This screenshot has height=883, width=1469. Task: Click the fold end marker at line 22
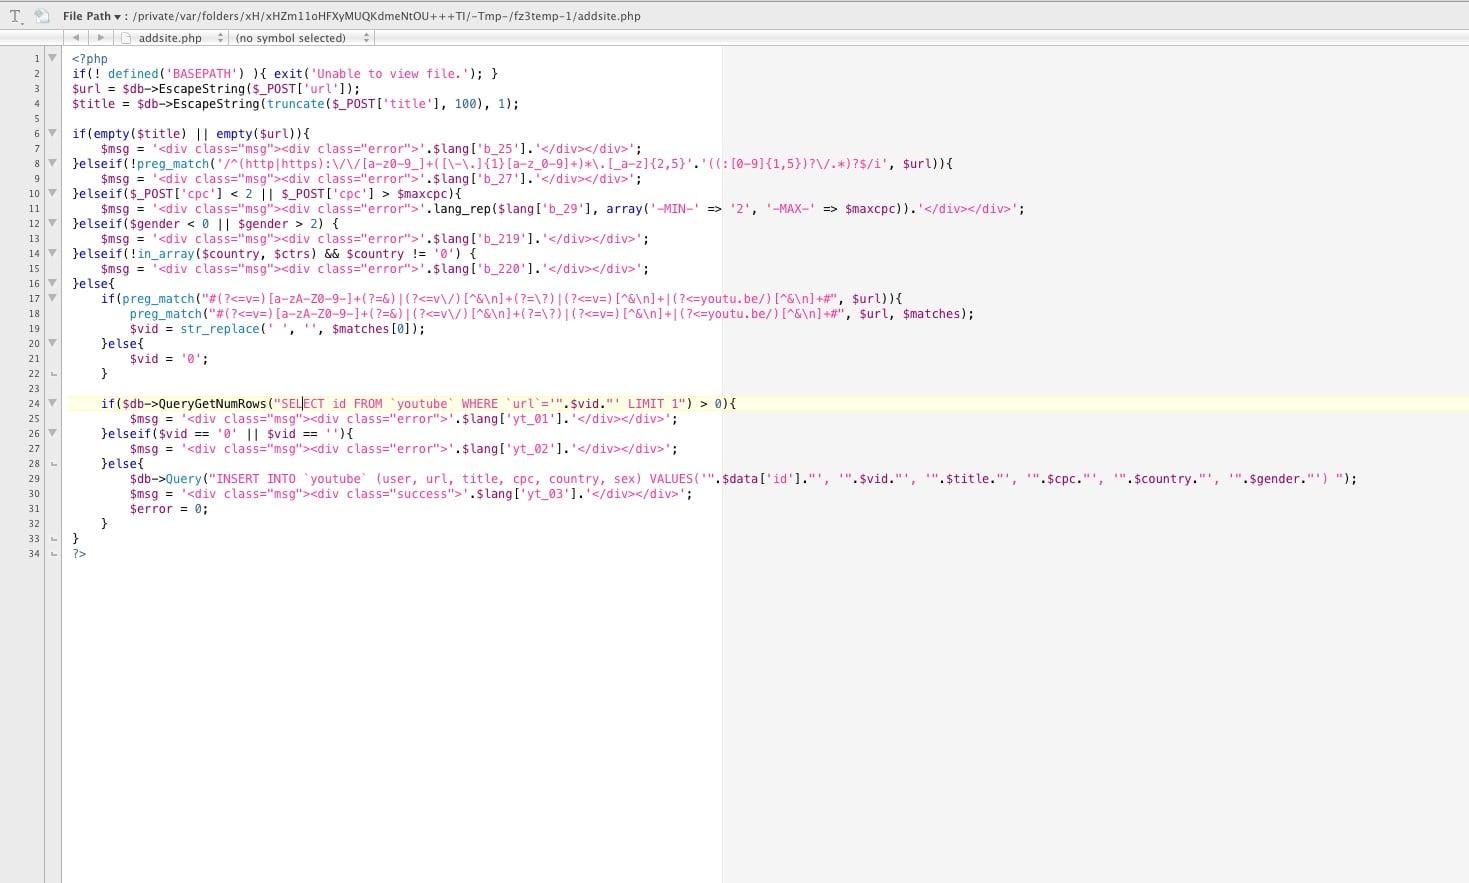point(53,374)
